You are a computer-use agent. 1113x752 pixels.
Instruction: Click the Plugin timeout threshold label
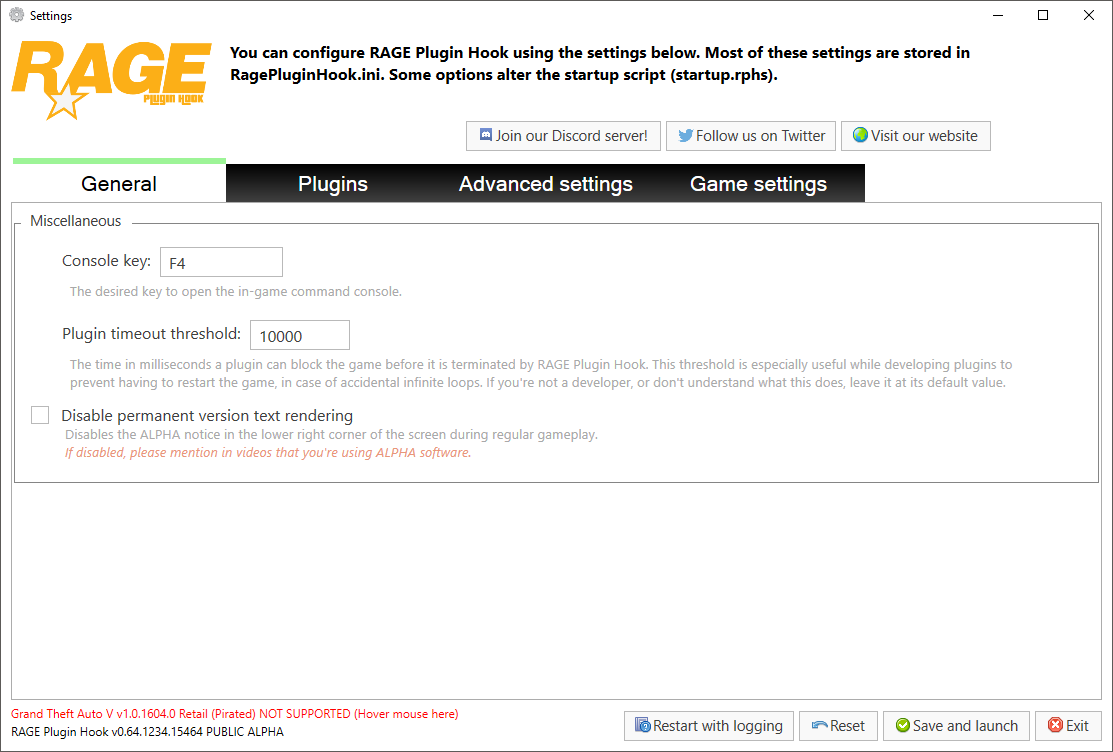(x=151, y=334)
